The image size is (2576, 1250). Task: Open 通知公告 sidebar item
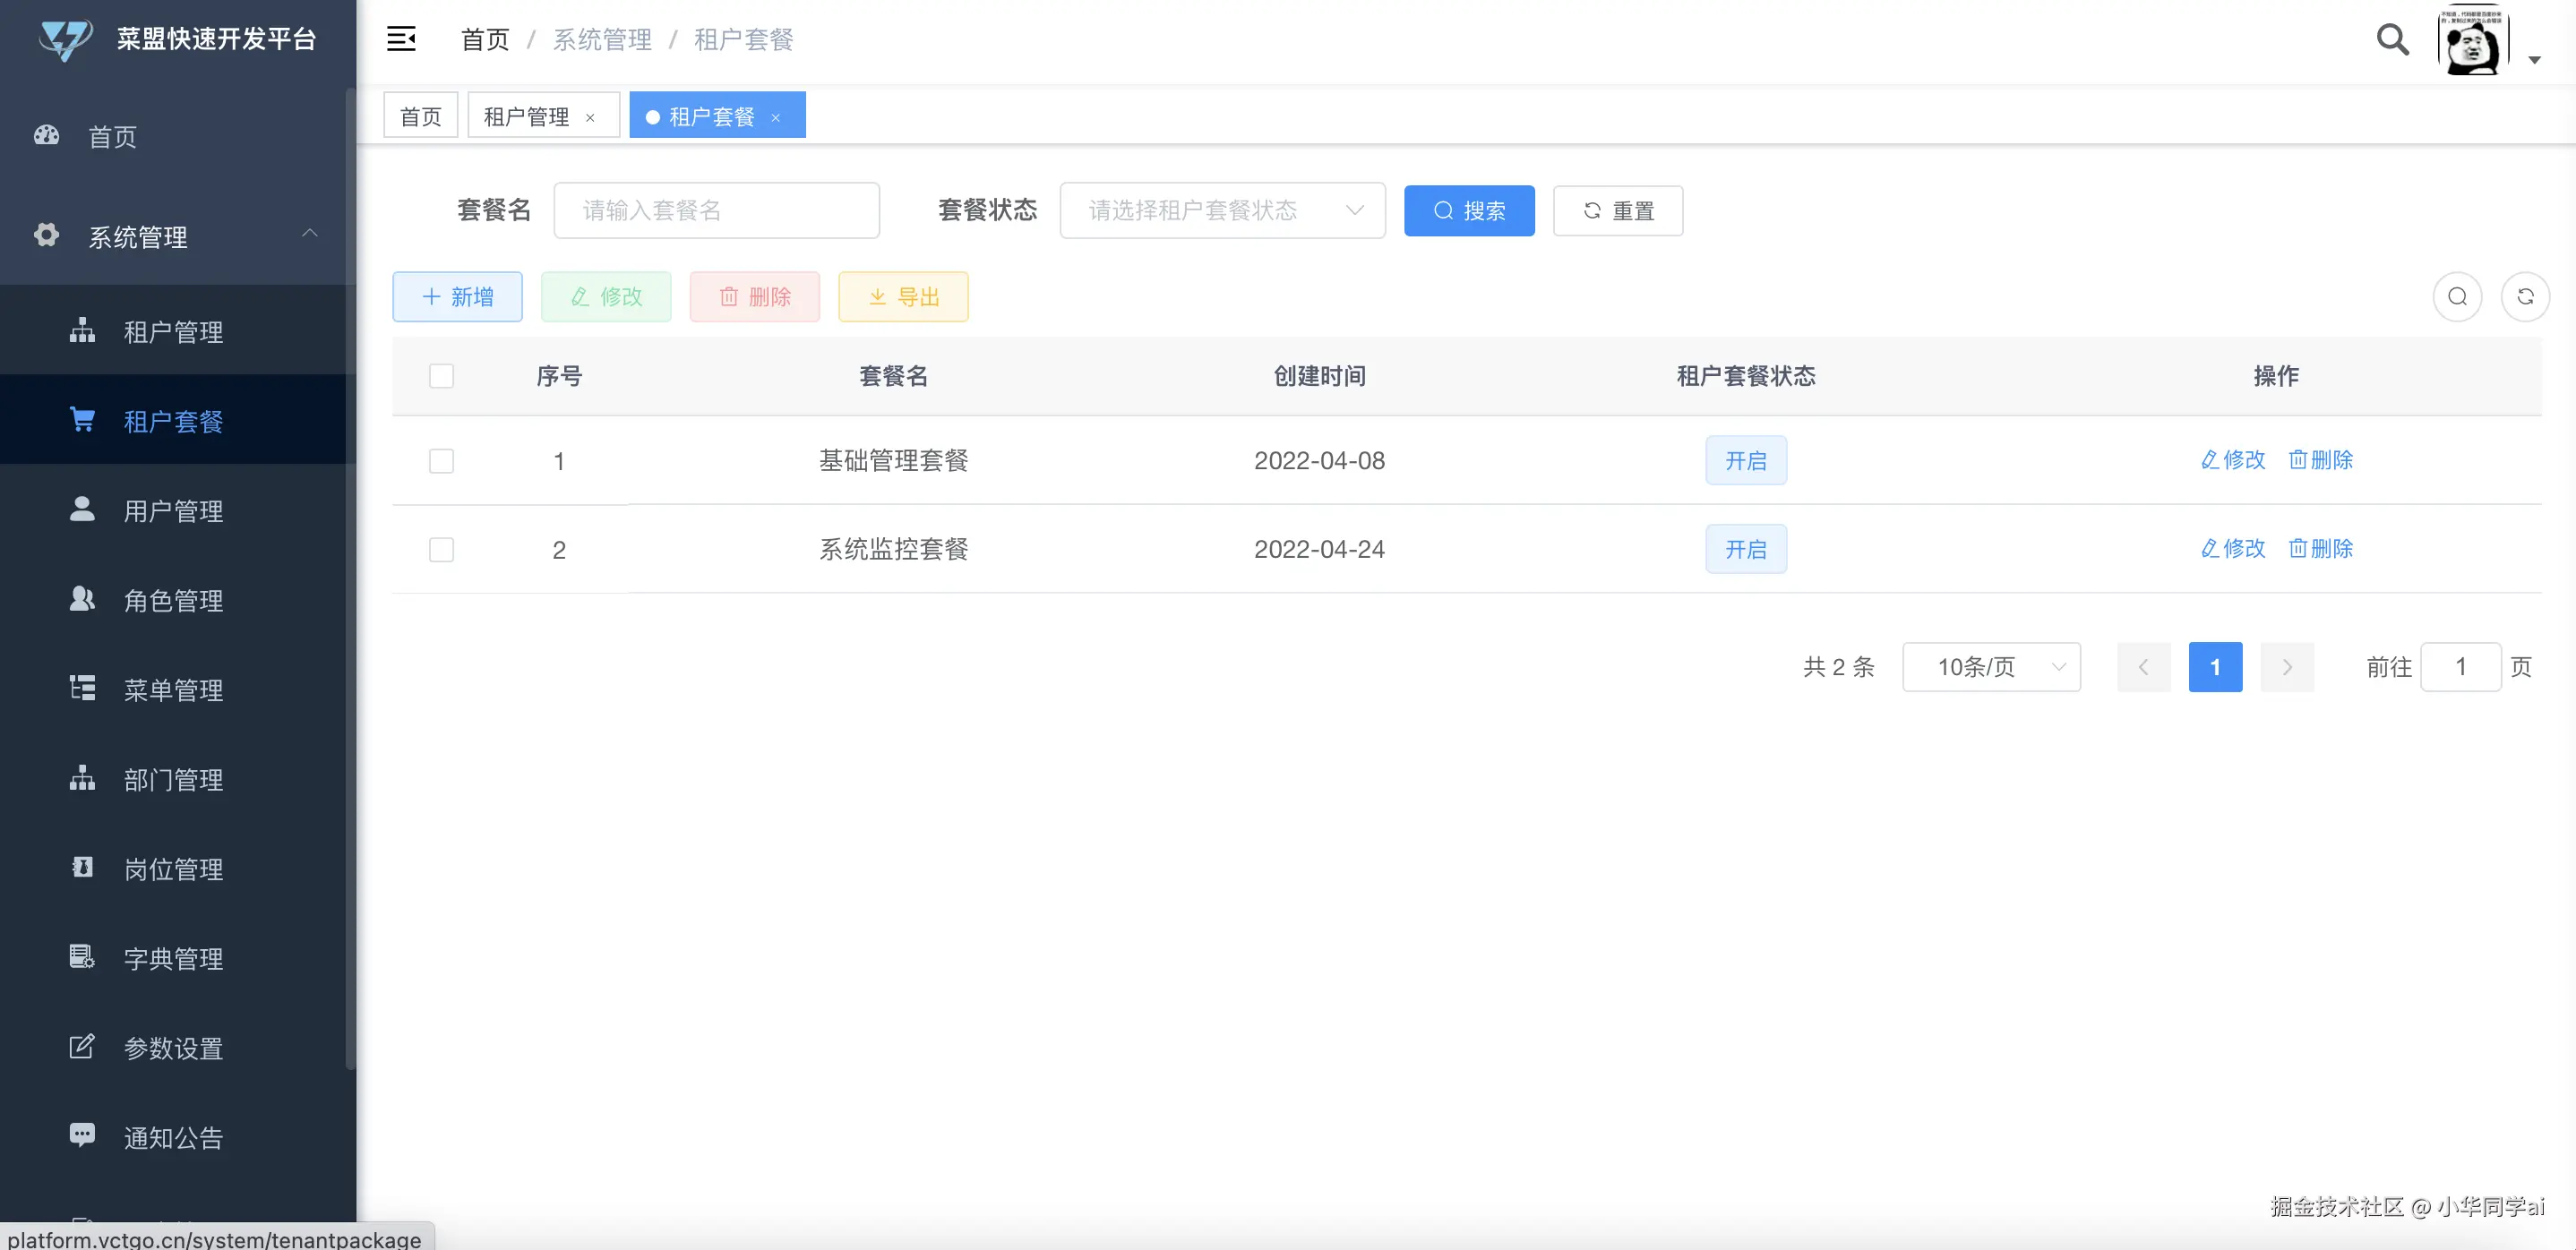coord(172,1138)
